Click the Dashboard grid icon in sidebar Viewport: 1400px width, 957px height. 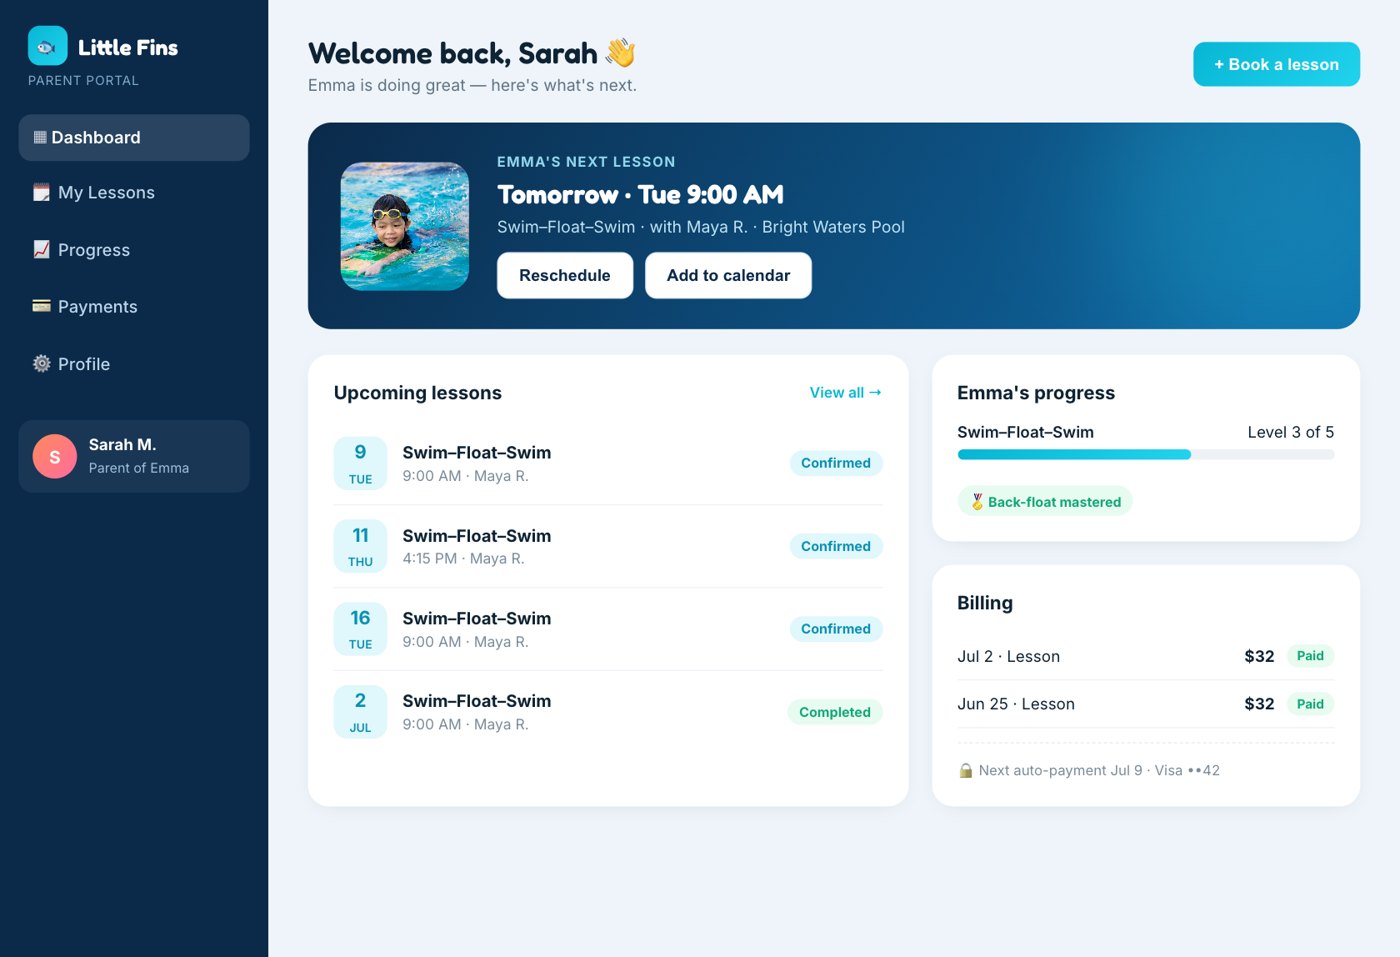(40, 137)
